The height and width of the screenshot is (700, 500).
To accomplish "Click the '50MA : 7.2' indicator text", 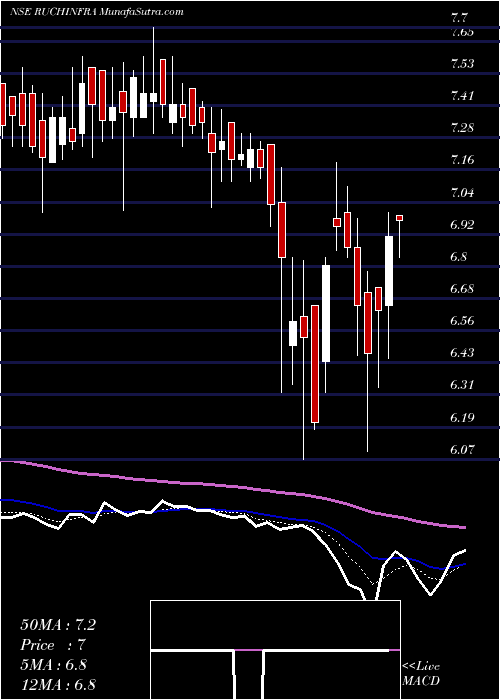I will click(x=58, y=625).
